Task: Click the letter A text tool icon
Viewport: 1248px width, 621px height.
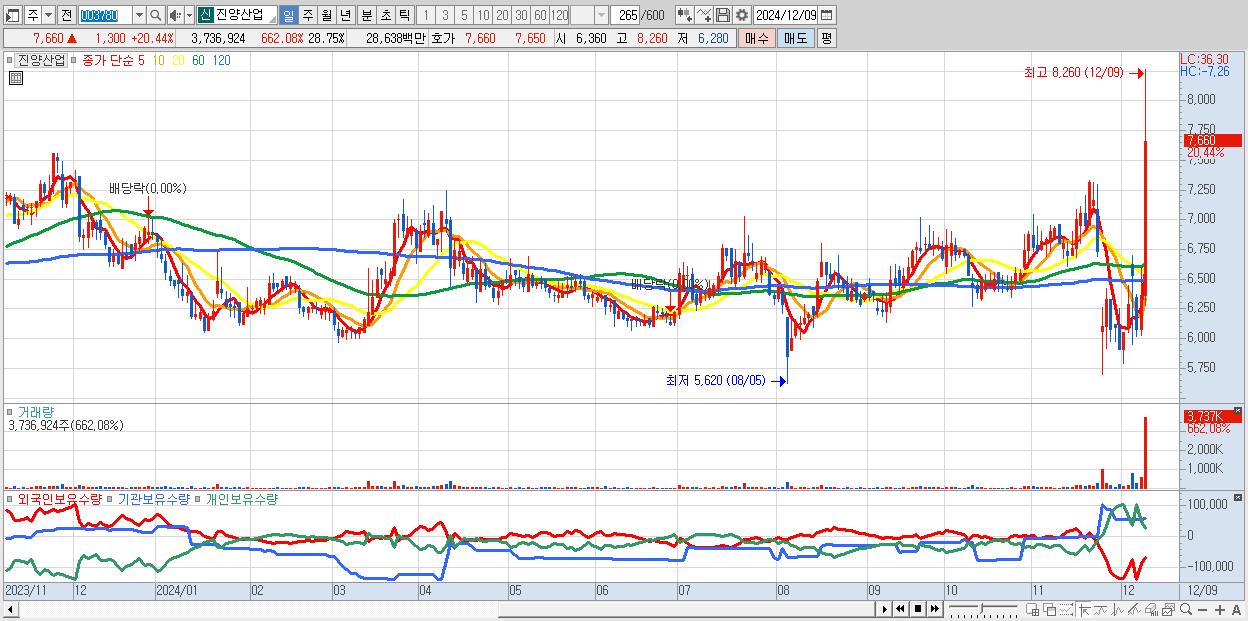Action: click(1236, 610)
